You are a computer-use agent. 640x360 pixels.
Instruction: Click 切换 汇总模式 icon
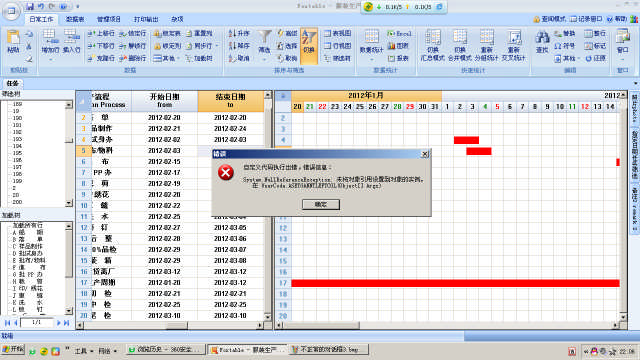coord(433,46)
